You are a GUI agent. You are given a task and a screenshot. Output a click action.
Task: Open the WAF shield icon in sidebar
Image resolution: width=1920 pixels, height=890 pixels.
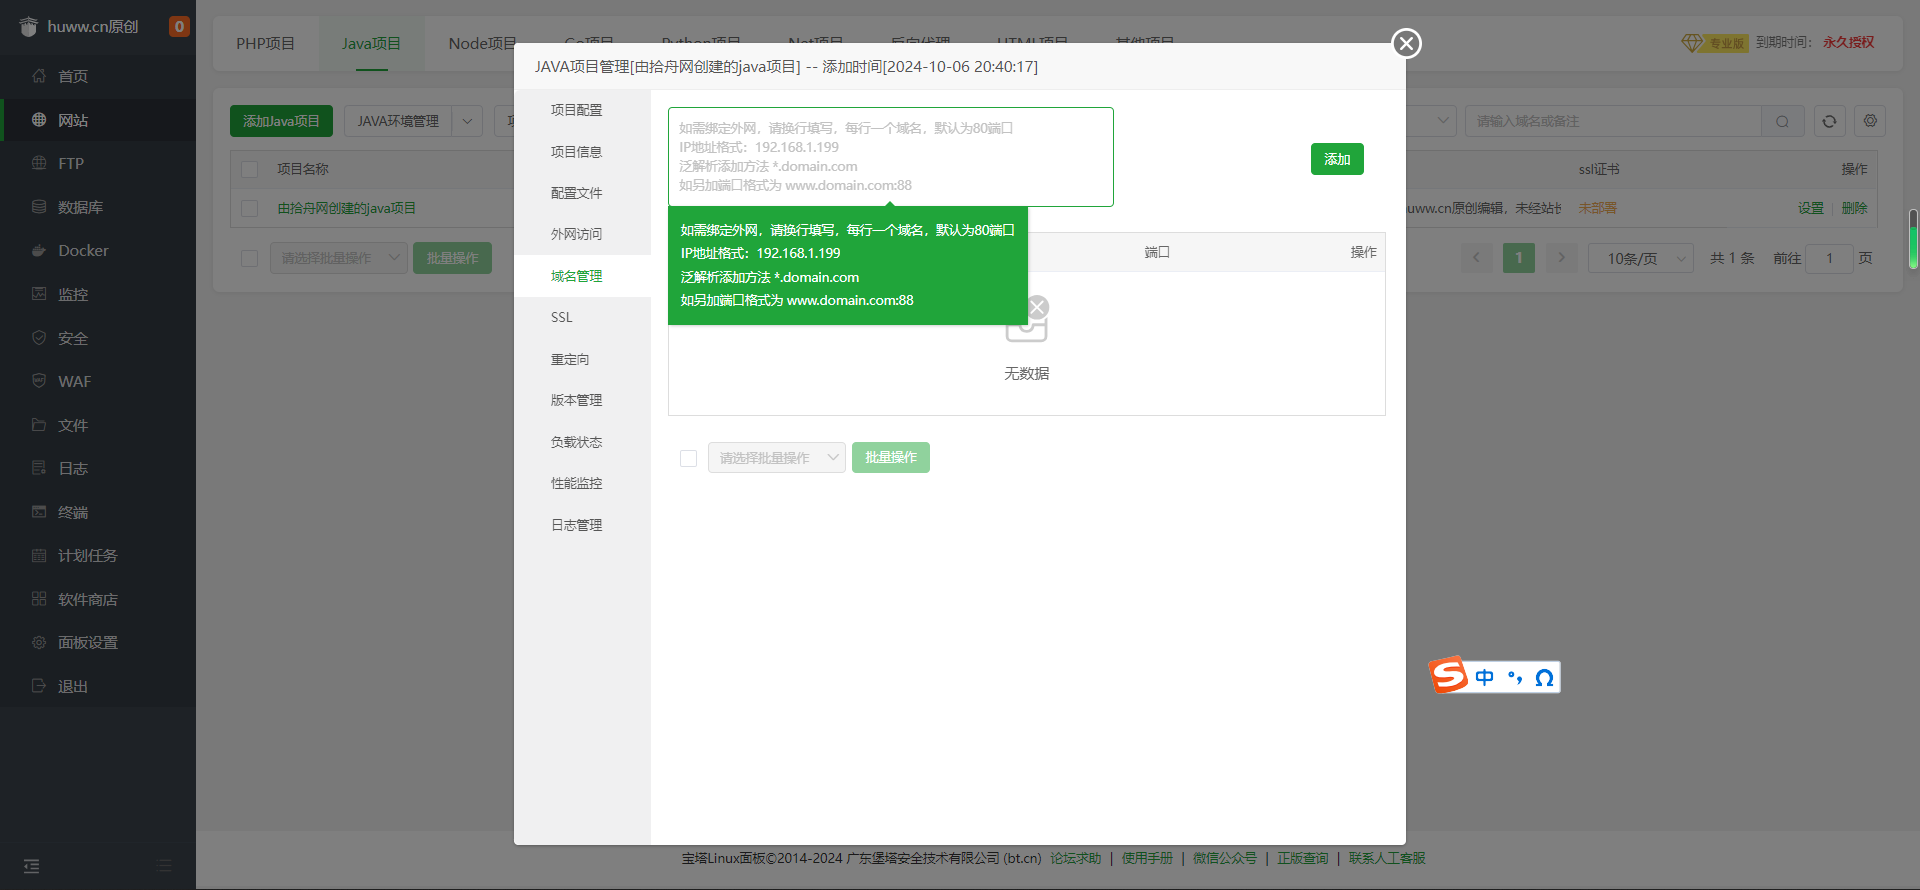point(39,381)
